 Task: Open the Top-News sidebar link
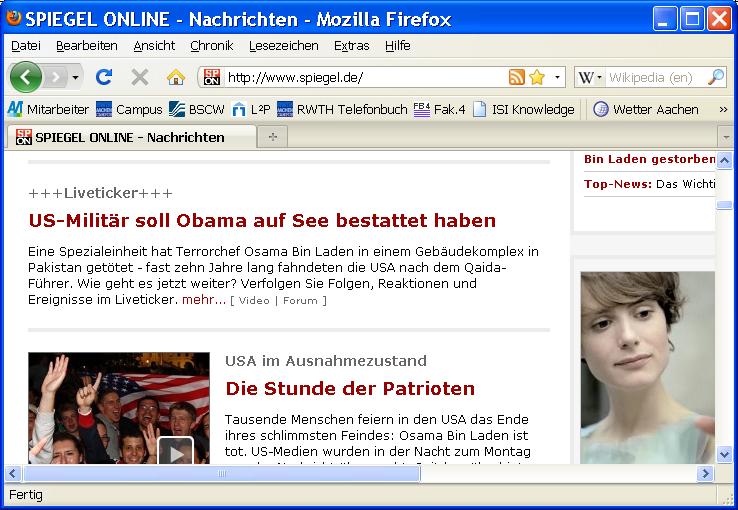pos(650,184)
